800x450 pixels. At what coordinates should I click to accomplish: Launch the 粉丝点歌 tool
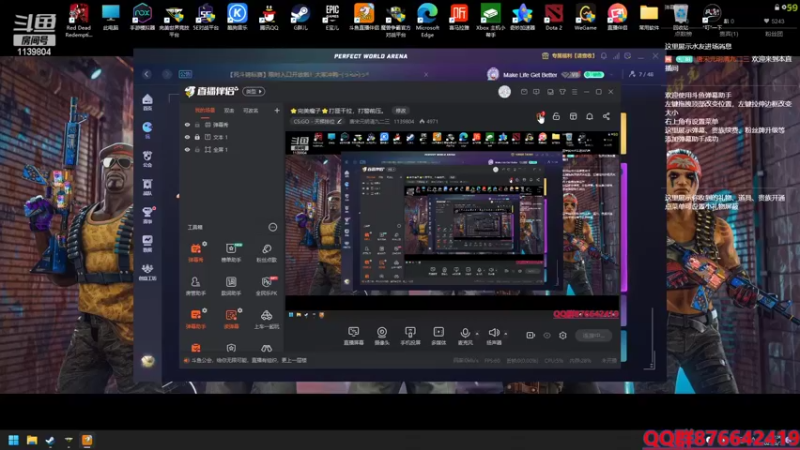pyautogui.click(x=266, y=253)
